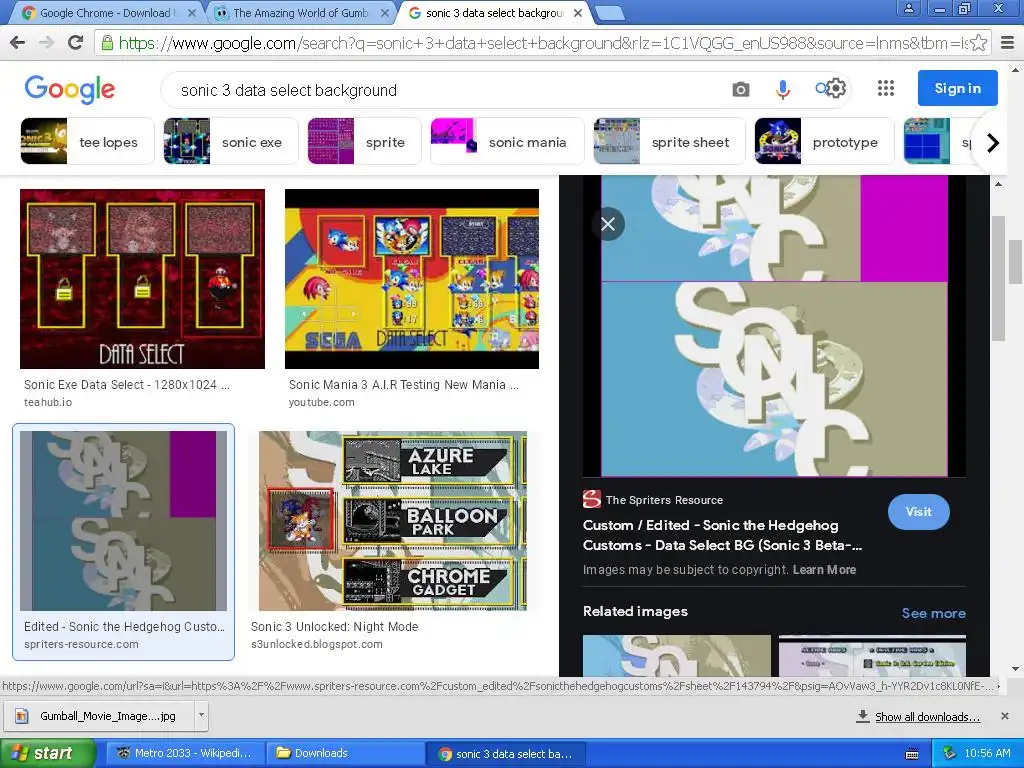Click the page vertical scrollbar
This screenshot has width=1024, height=768.
pos(1014,261)
